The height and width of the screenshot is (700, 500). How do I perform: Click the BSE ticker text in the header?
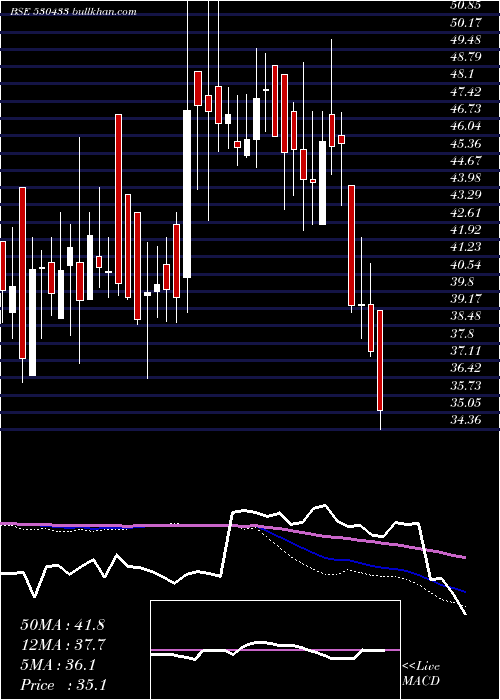[74, 12]
